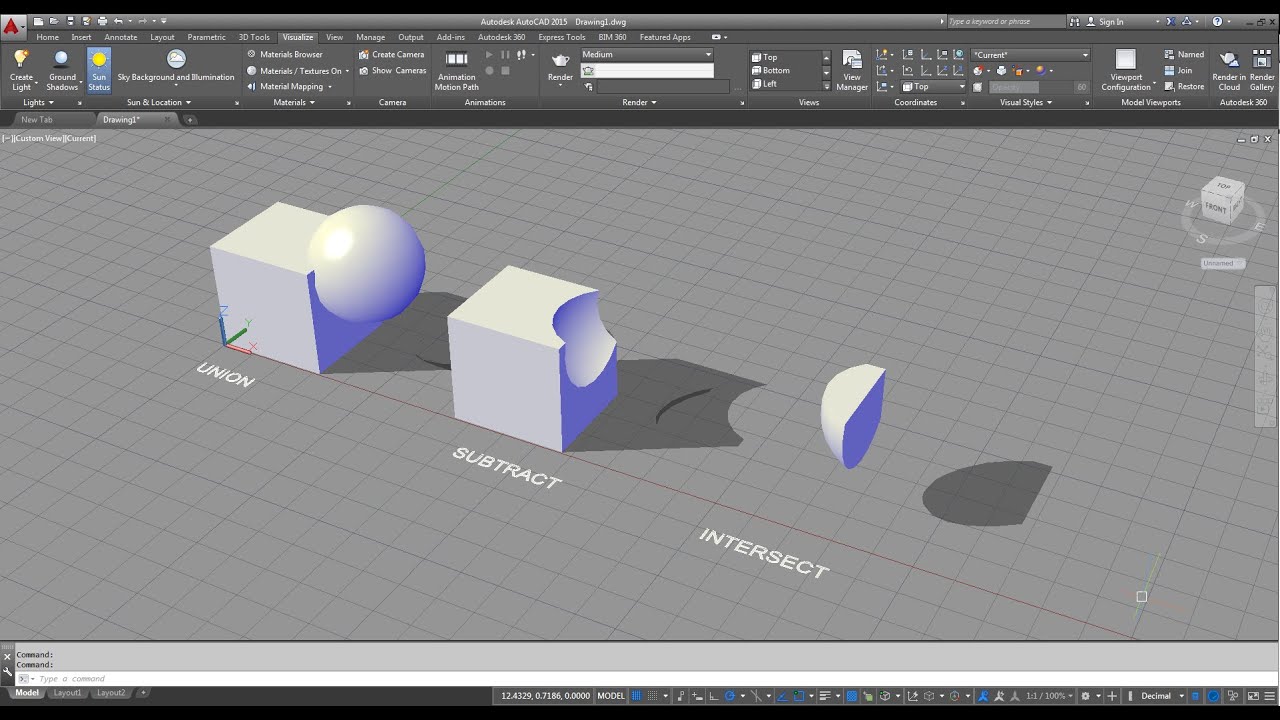The image size is (1280, 720).
Task: Open Top dropdown in Coordinates panel
Action: click(x=933, y=87)
